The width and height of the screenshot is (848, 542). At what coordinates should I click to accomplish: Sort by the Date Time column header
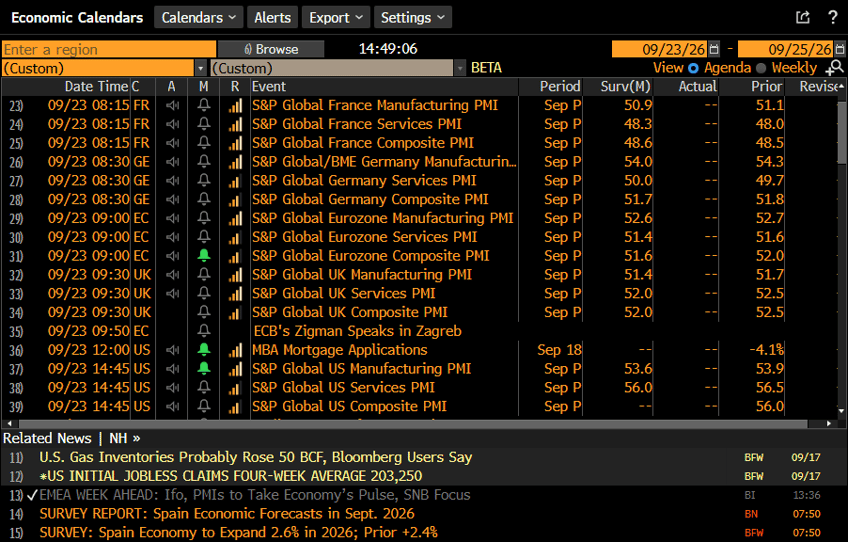click(96, 87)
